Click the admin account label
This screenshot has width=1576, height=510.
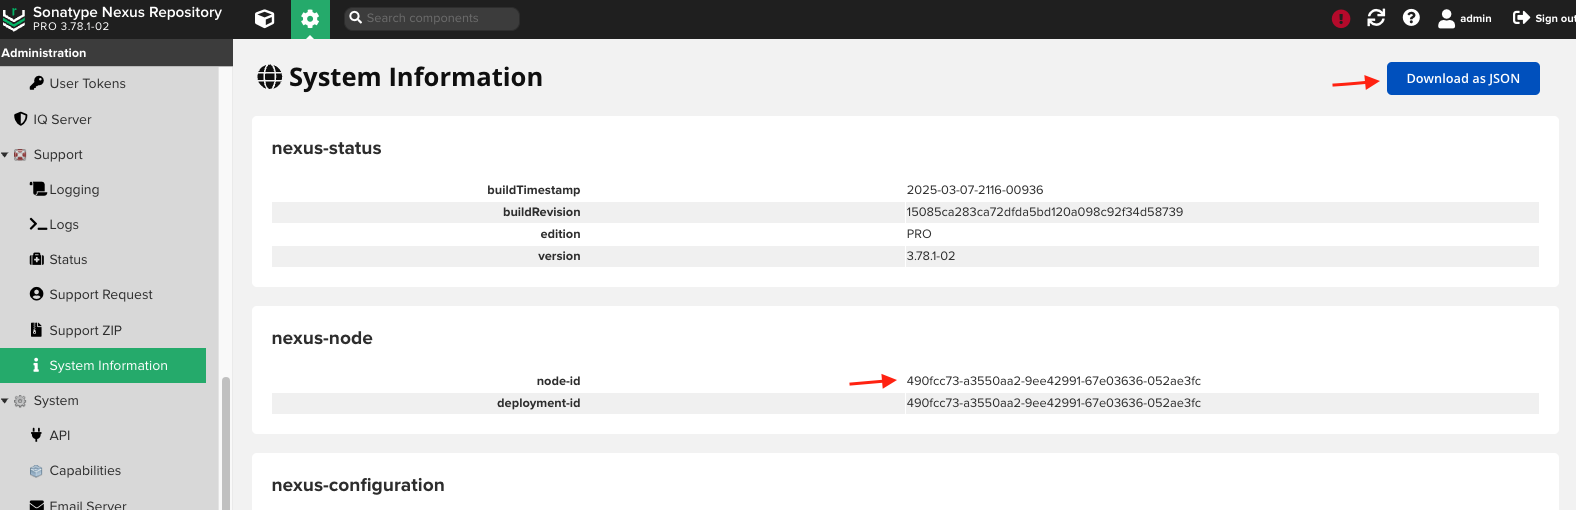[x=1475, y=18]
